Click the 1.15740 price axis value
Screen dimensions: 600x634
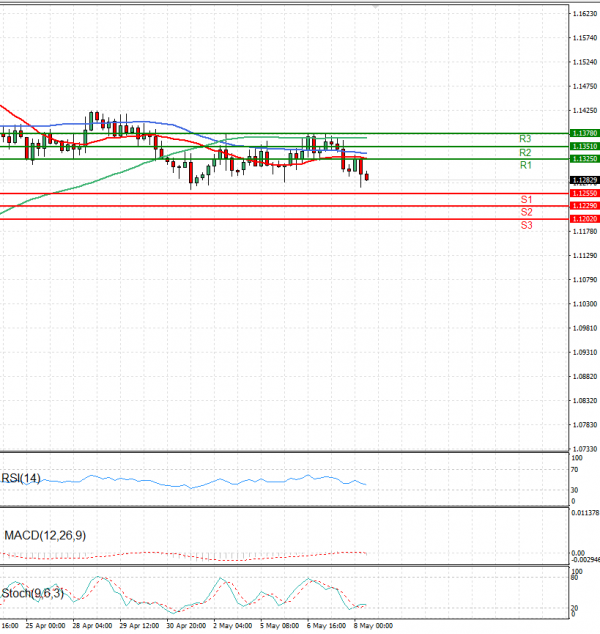[585, 38]
